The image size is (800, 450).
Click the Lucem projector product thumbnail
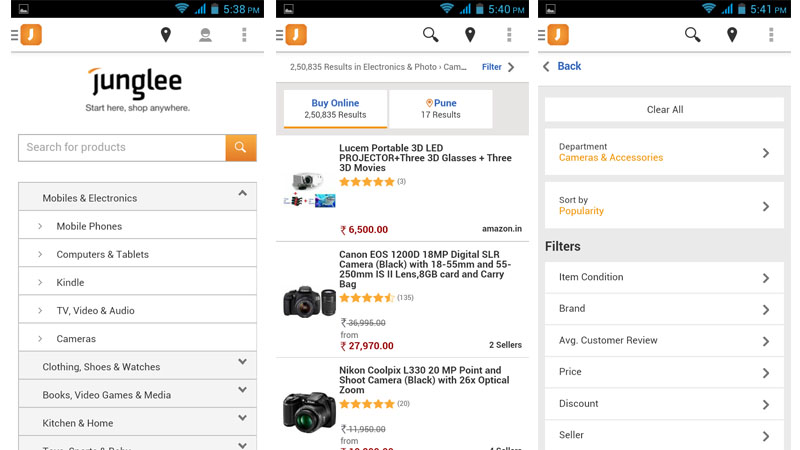click(309, 190)
